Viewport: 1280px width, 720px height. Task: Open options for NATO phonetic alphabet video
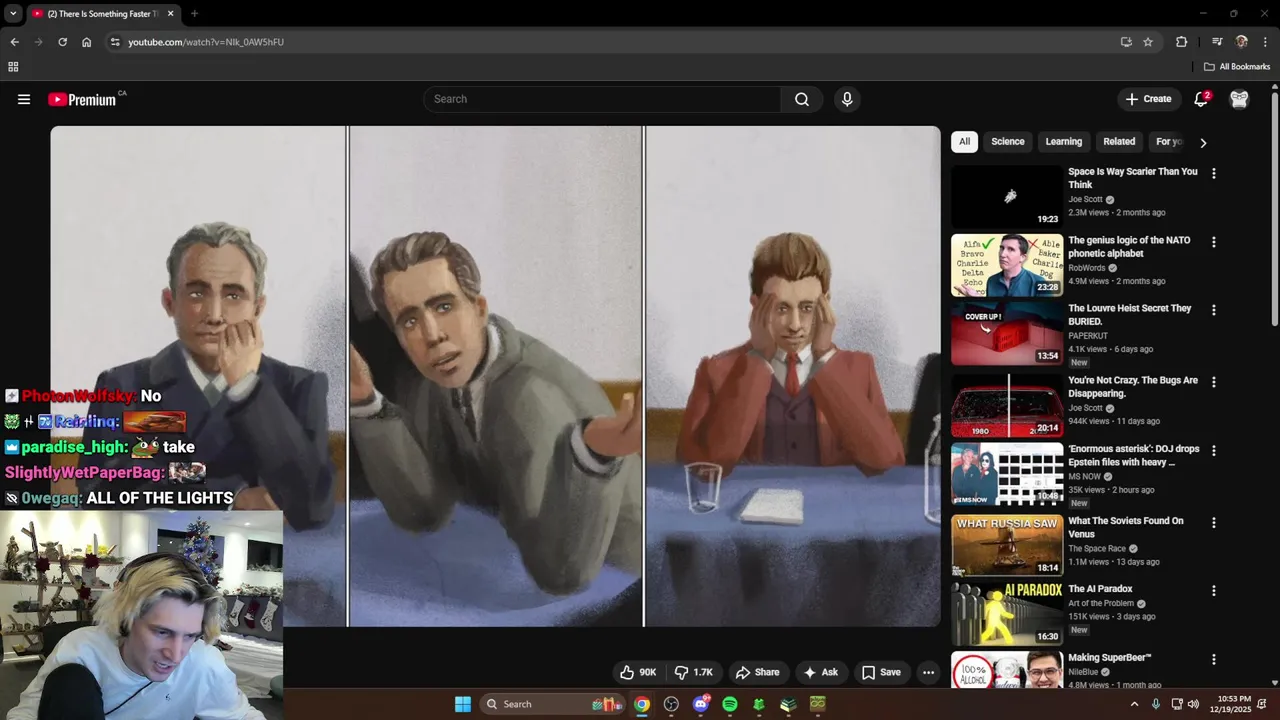coord(1214,243)
